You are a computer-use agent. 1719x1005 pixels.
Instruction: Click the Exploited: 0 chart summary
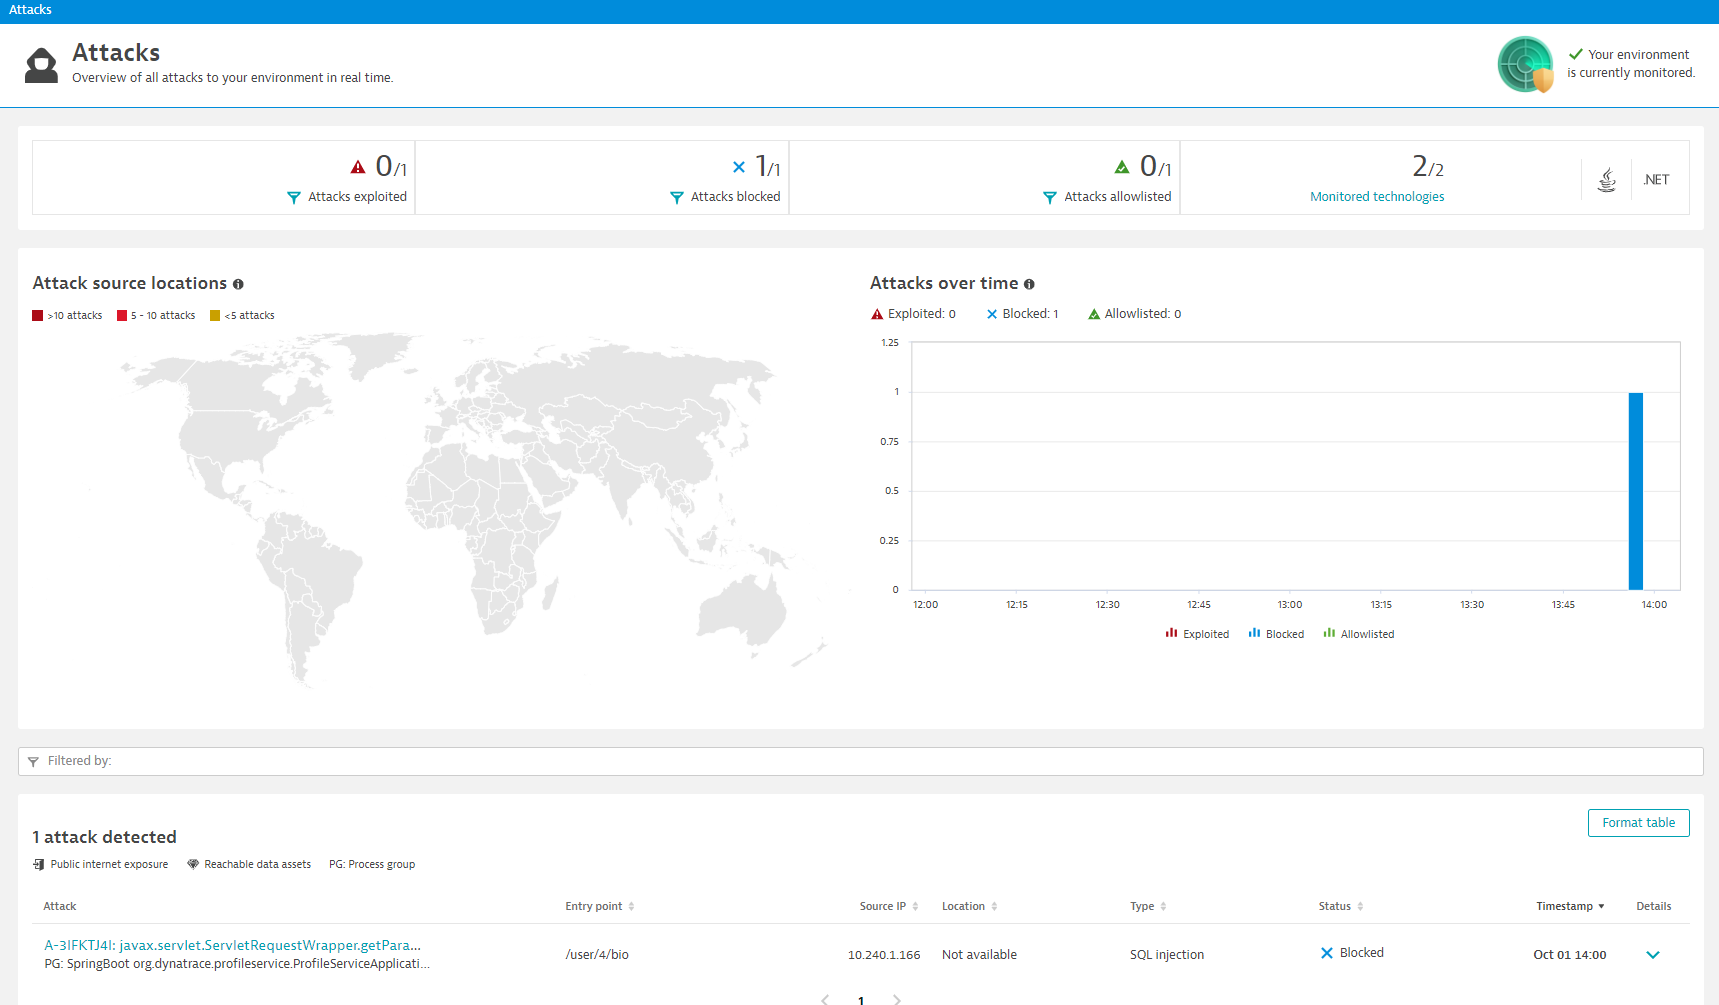[913, 314]
